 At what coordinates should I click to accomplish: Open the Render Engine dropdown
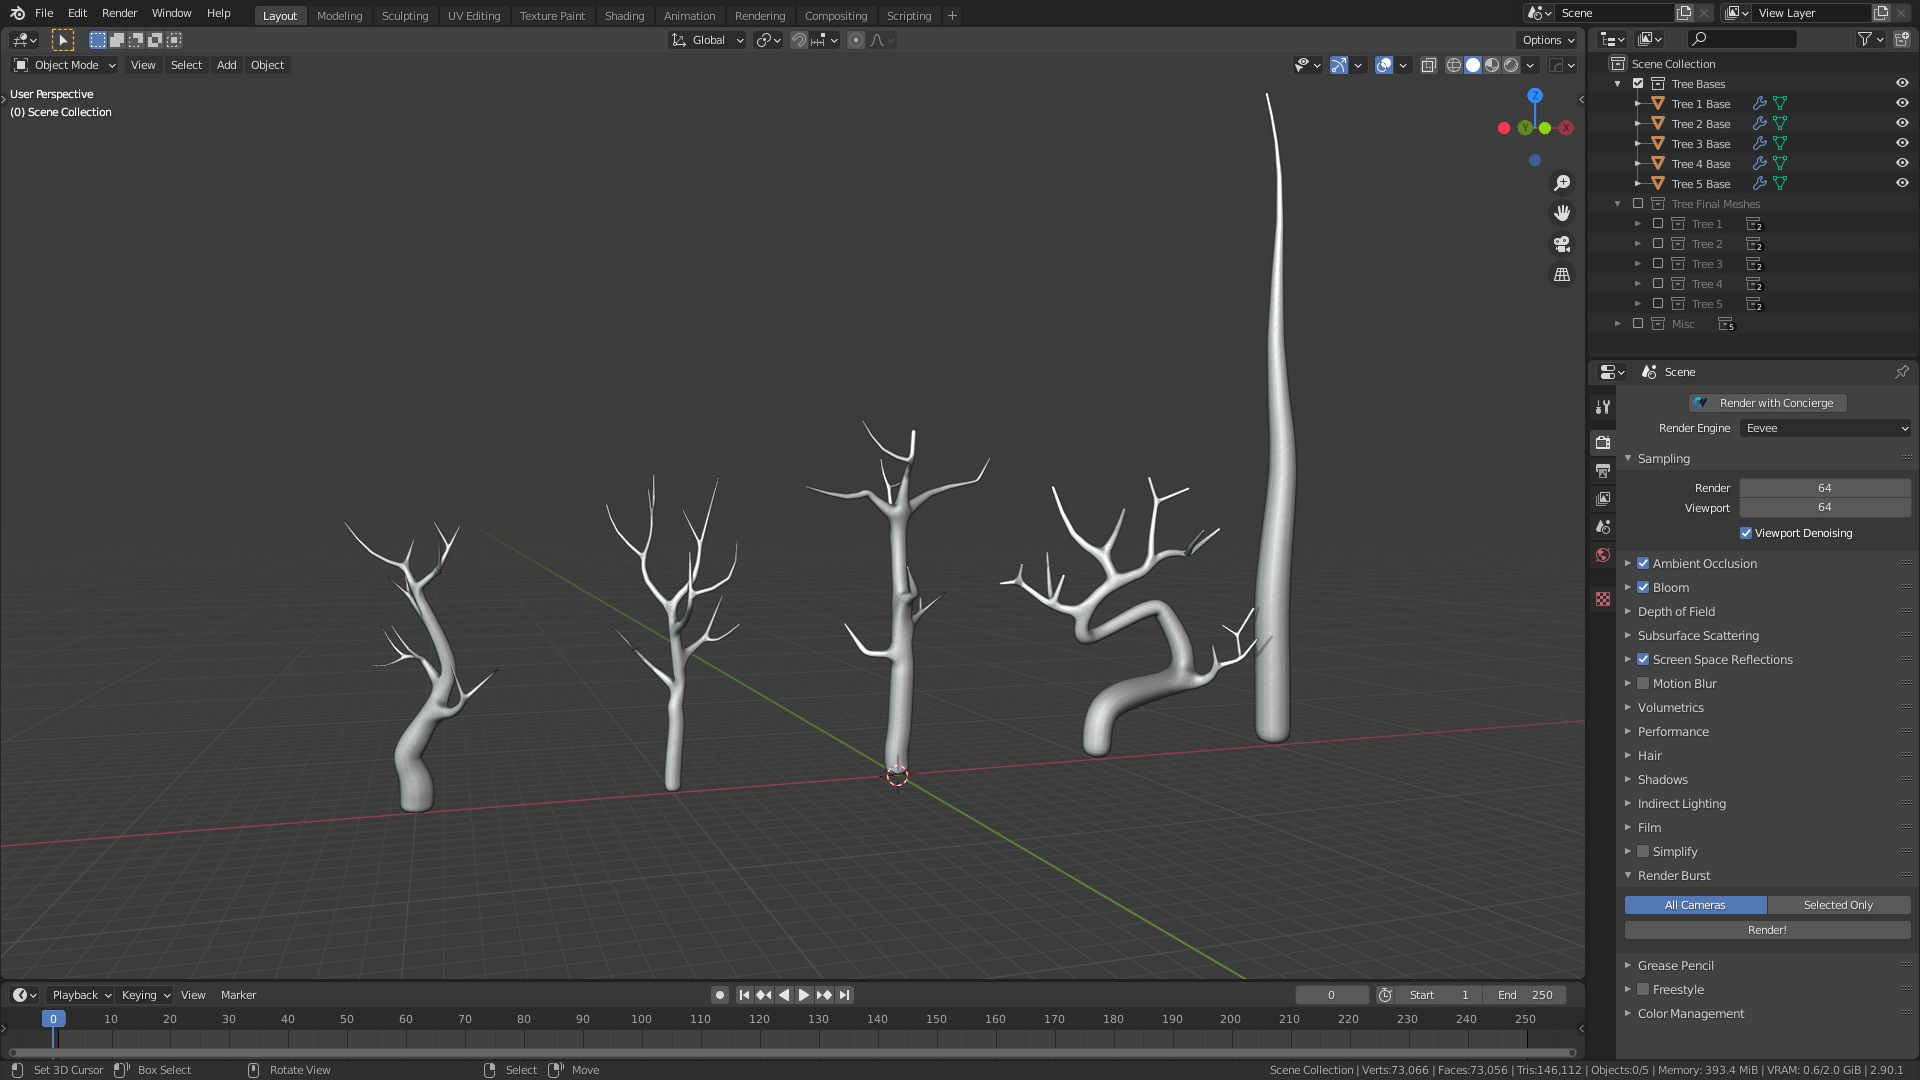(1825, 428)
